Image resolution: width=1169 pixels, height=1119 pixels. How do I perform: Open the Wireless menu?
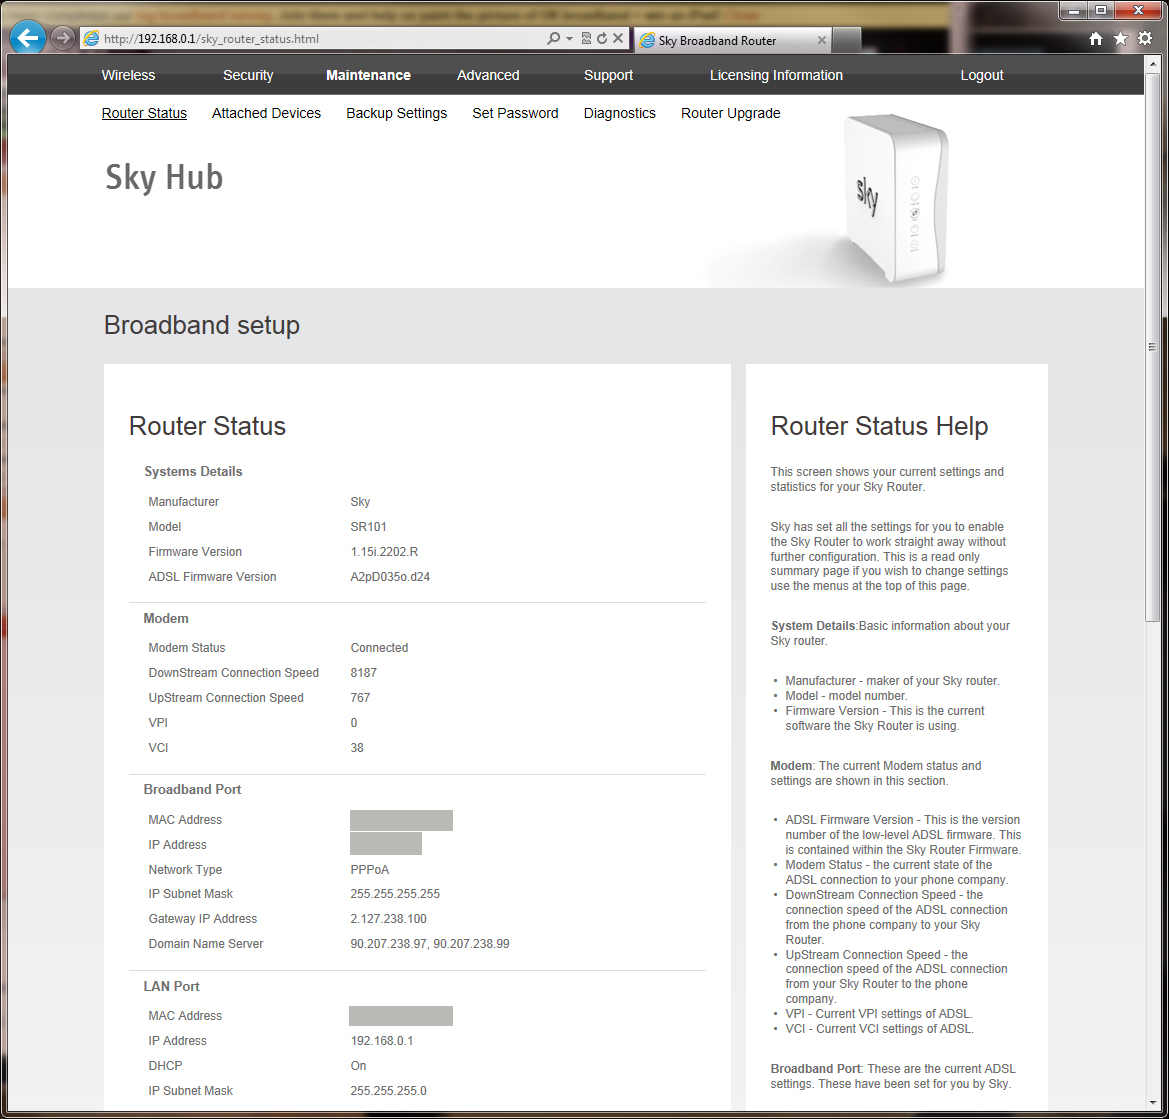pyautogui.click(x=128, y=75)
